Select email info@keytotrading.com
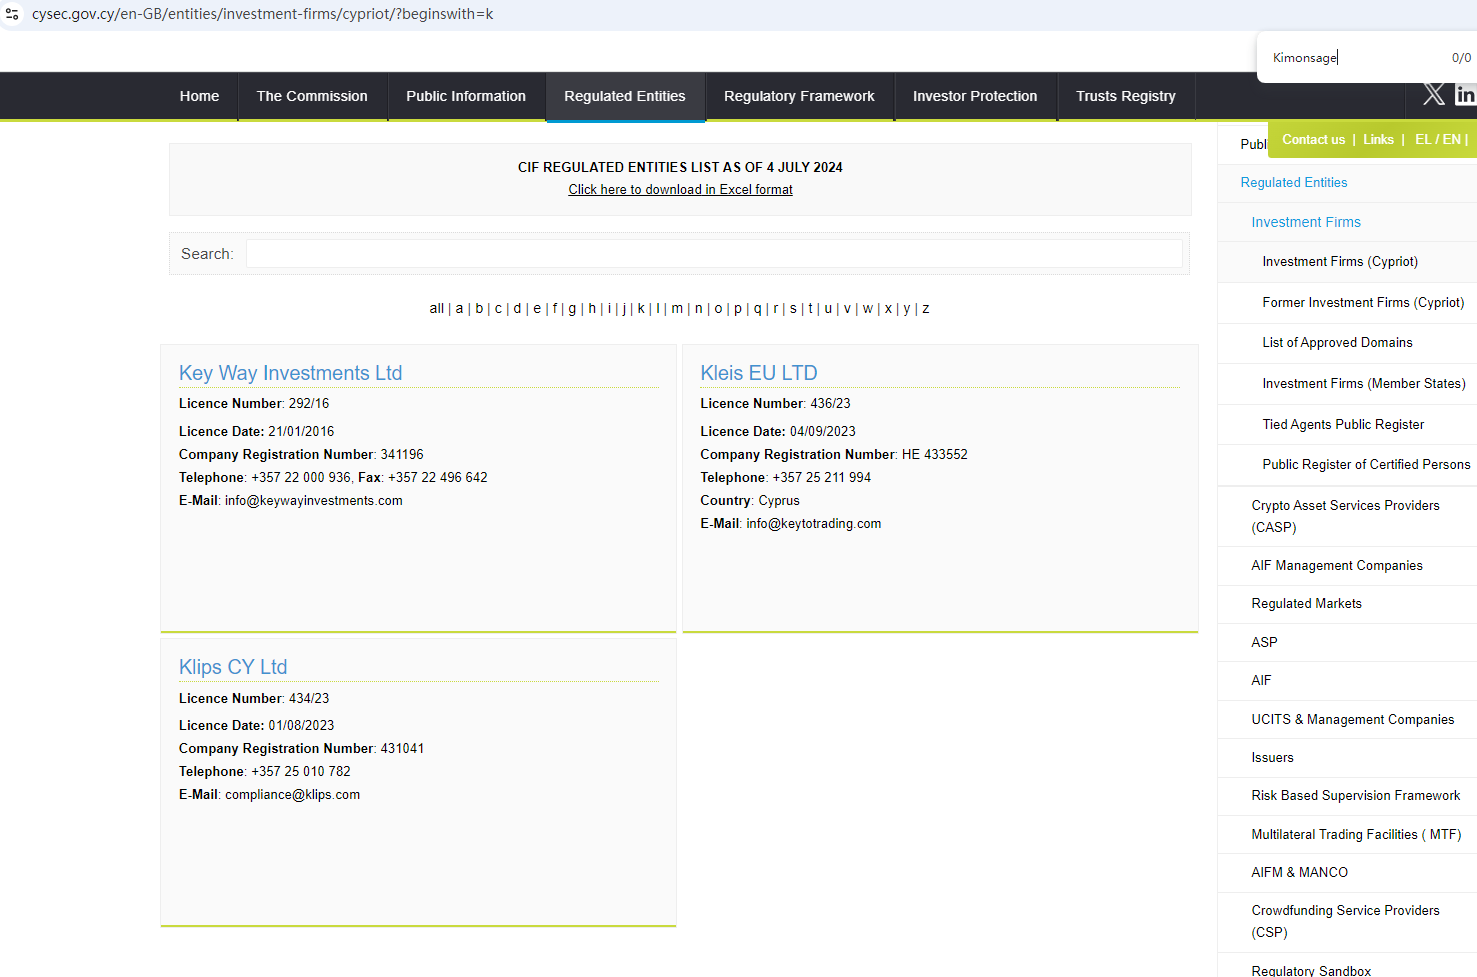Viewport: 1477px width, 977px height. (814, 524)
